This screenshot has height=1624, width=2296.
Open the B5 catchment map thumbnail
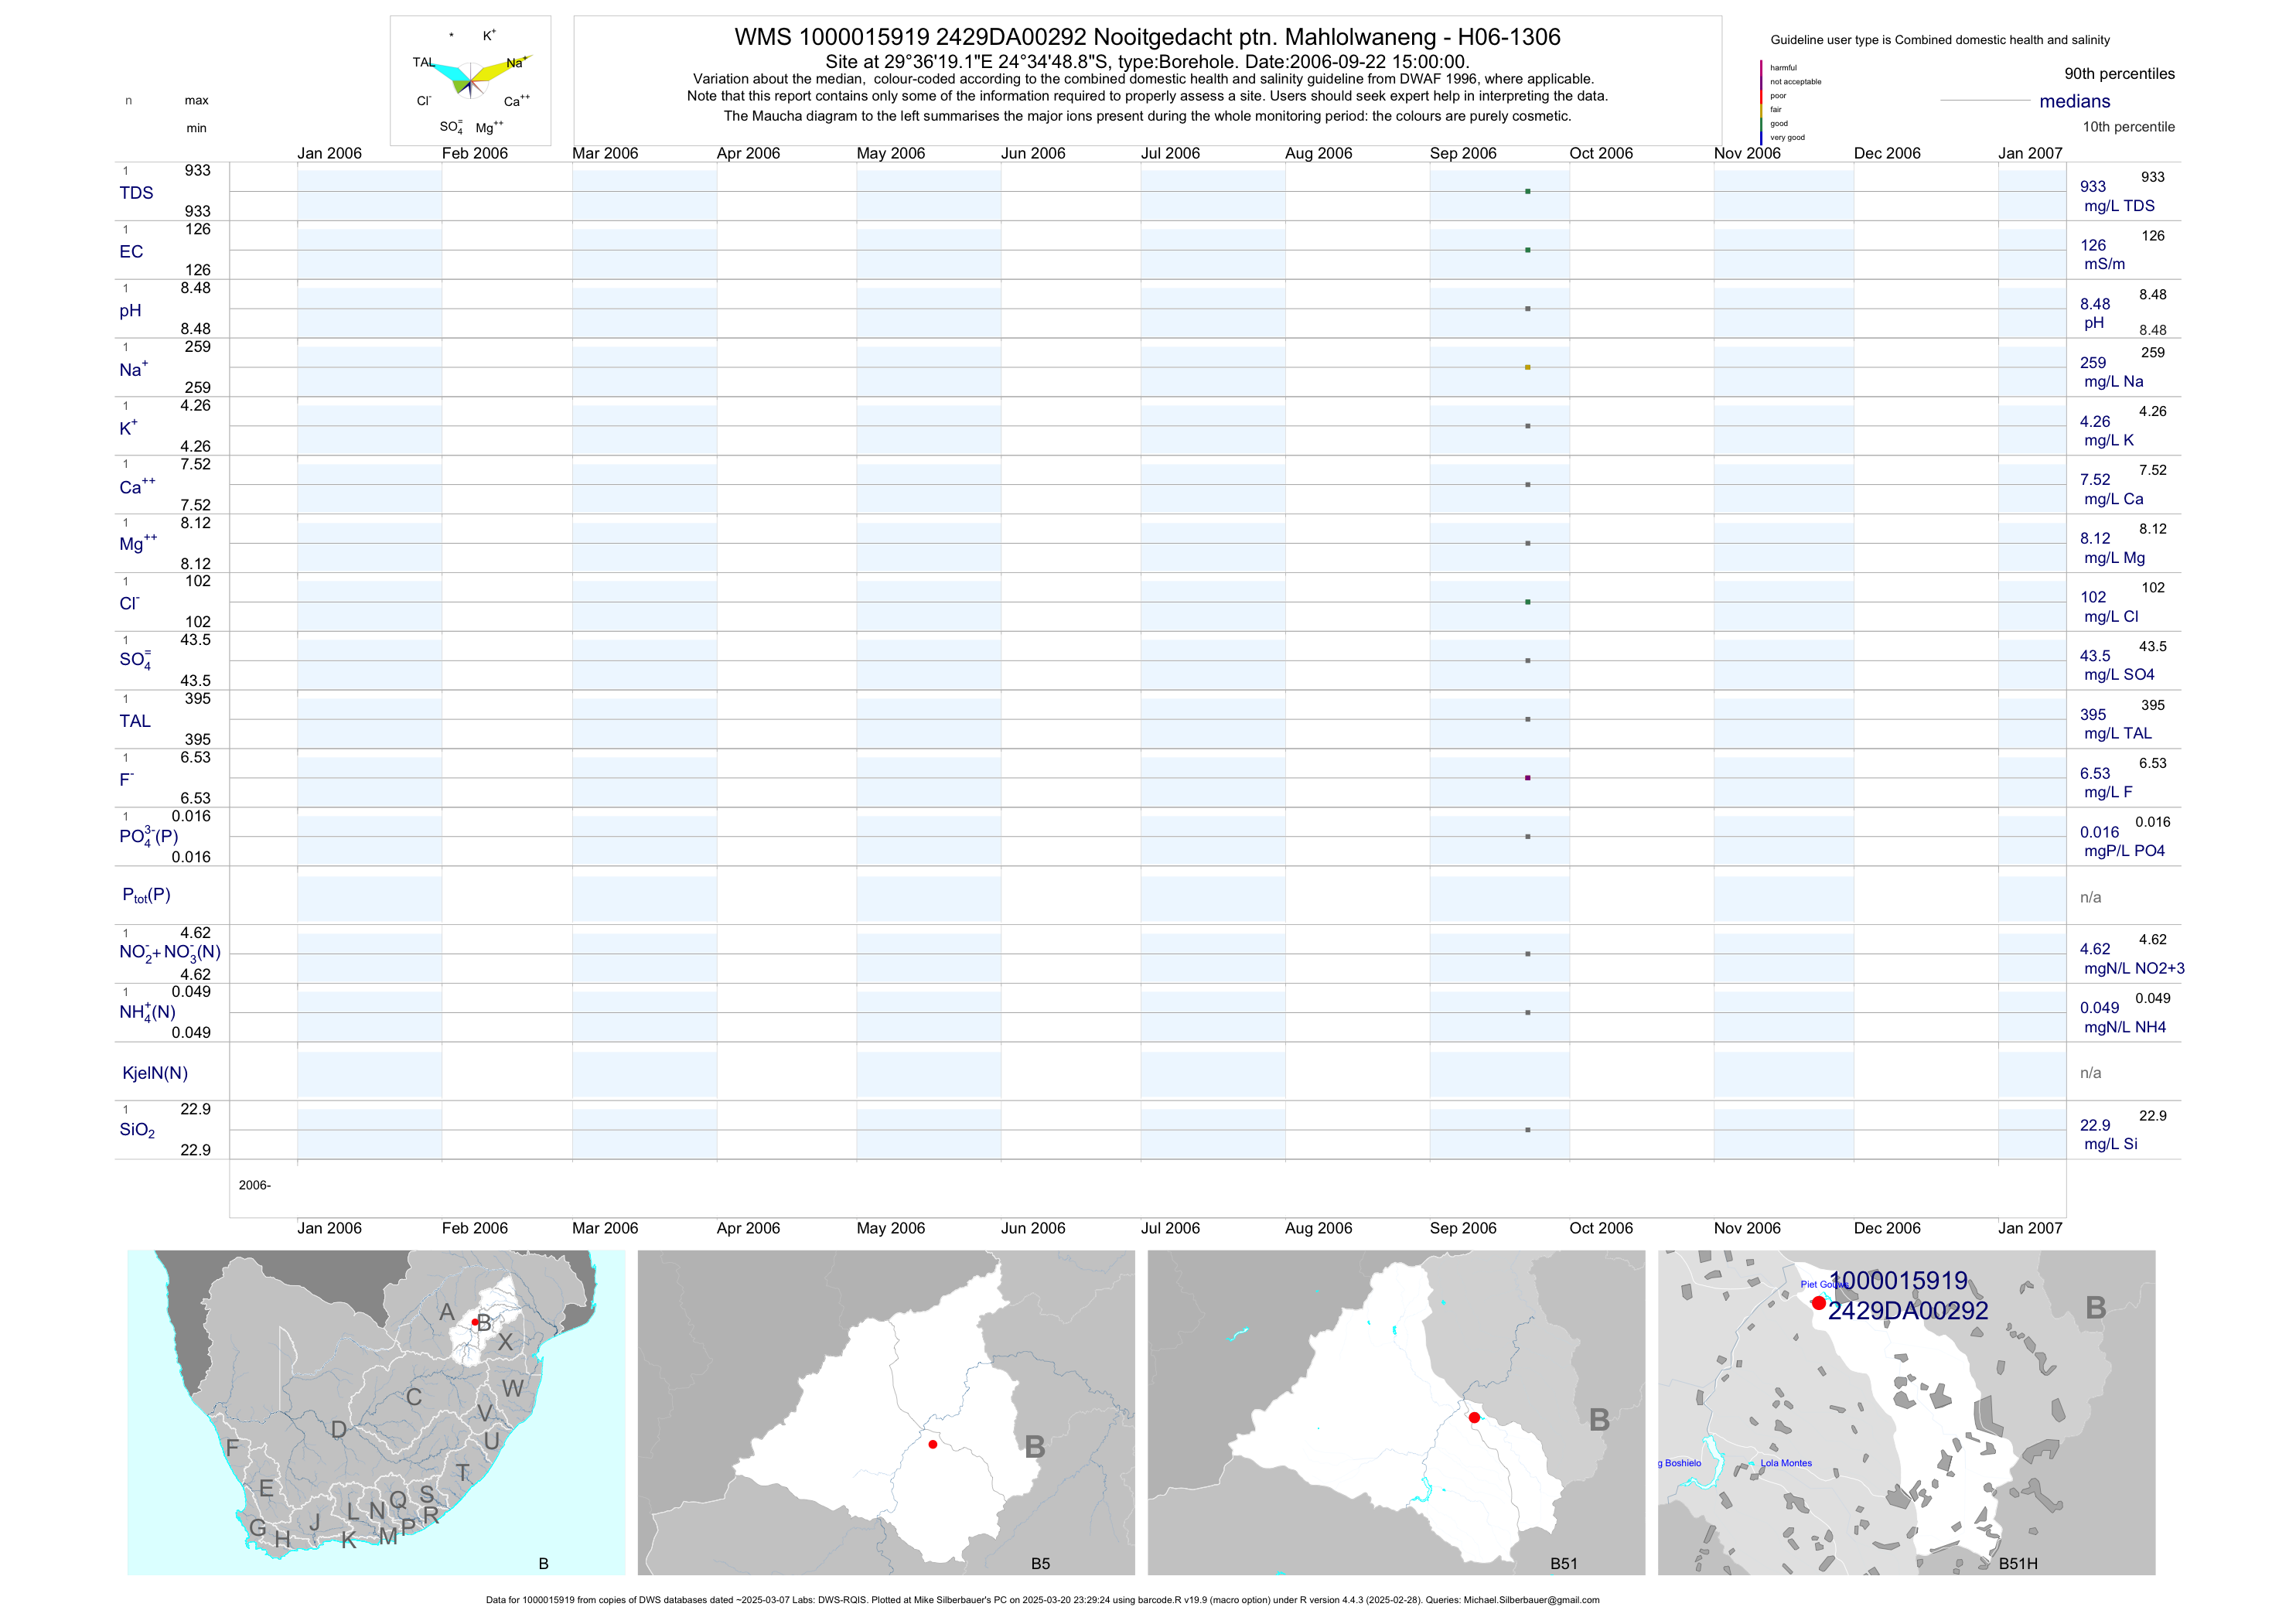tap(886, 1412)
